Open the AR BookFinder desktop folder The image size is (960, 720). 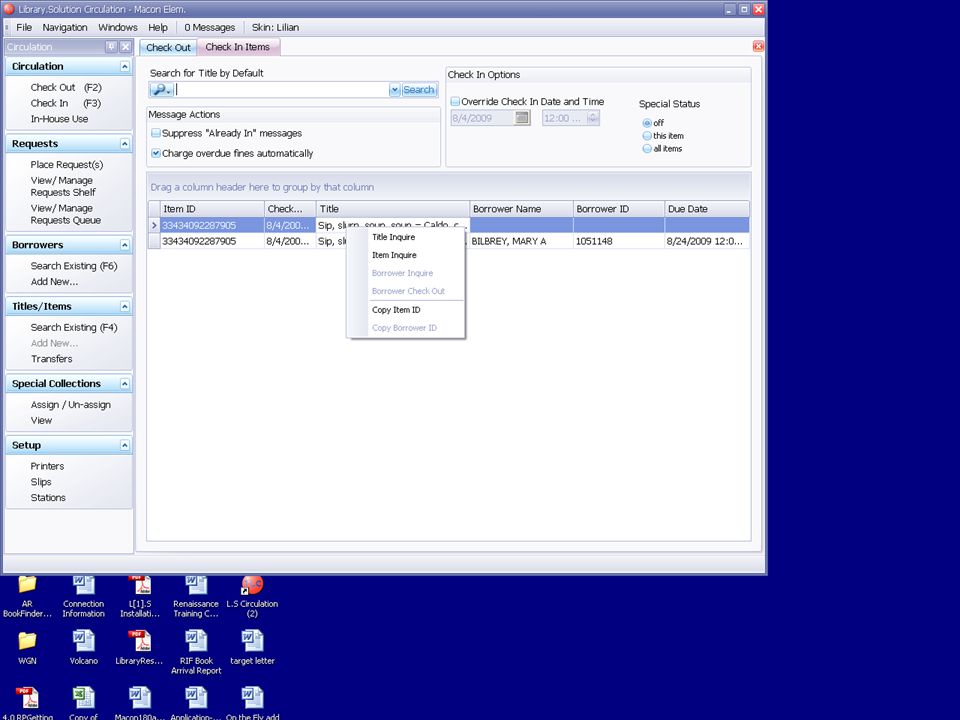coord(27,597)
